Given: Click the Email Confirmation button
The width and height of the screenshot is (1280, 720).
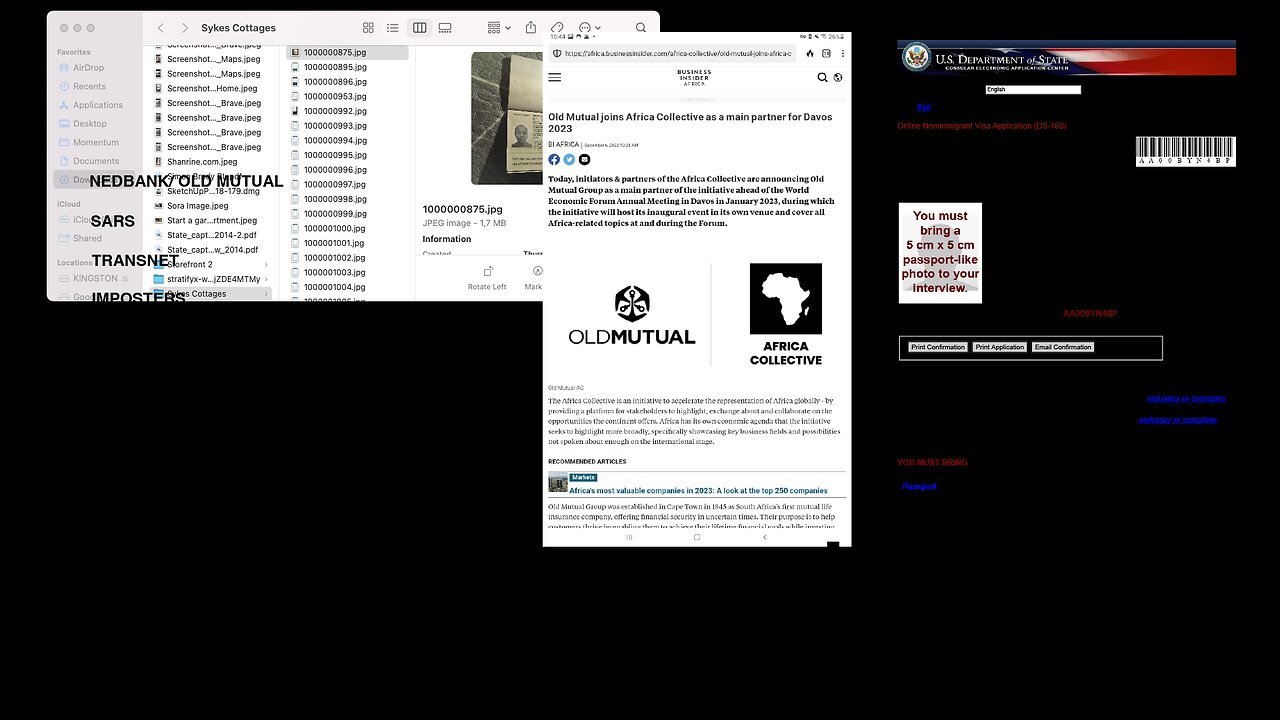Looking at the screenshot, I should [1063, 347].
